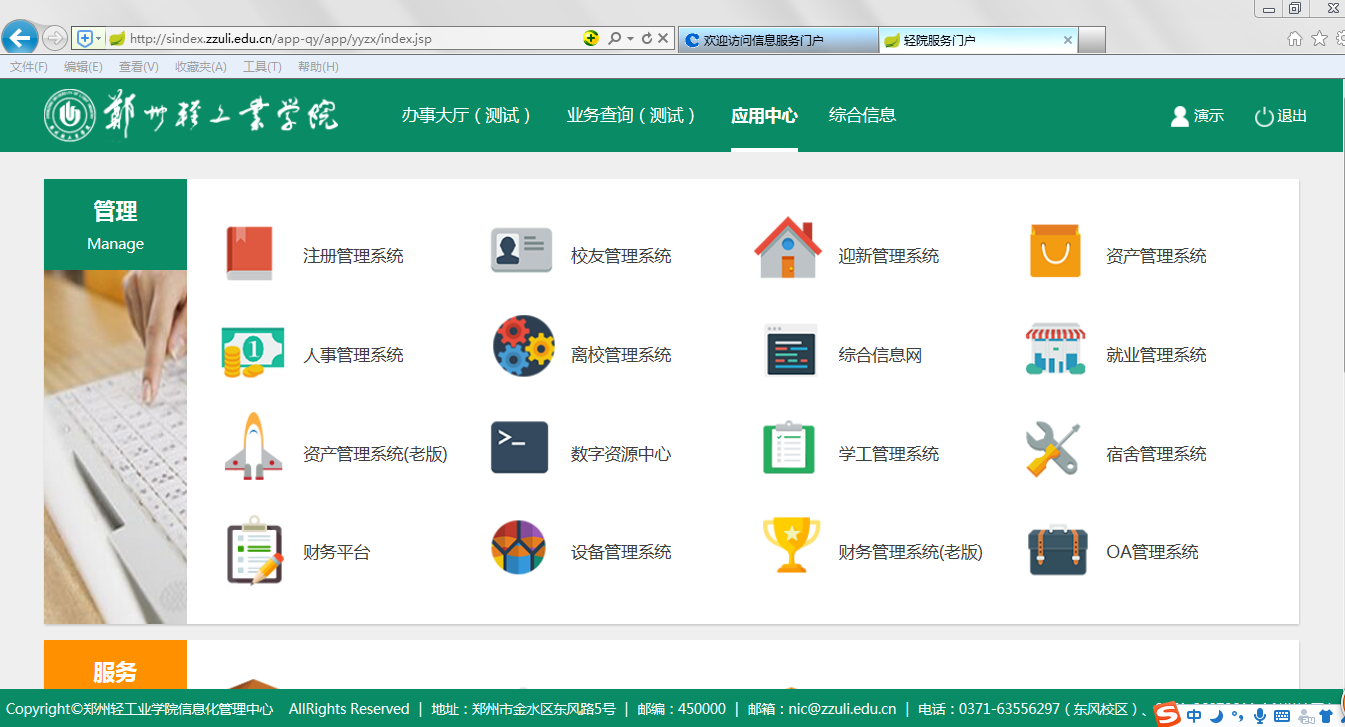Open the OA管理系统 briefcase icon
This screenshot has height=727, width=1345.
click(1057, 550)
